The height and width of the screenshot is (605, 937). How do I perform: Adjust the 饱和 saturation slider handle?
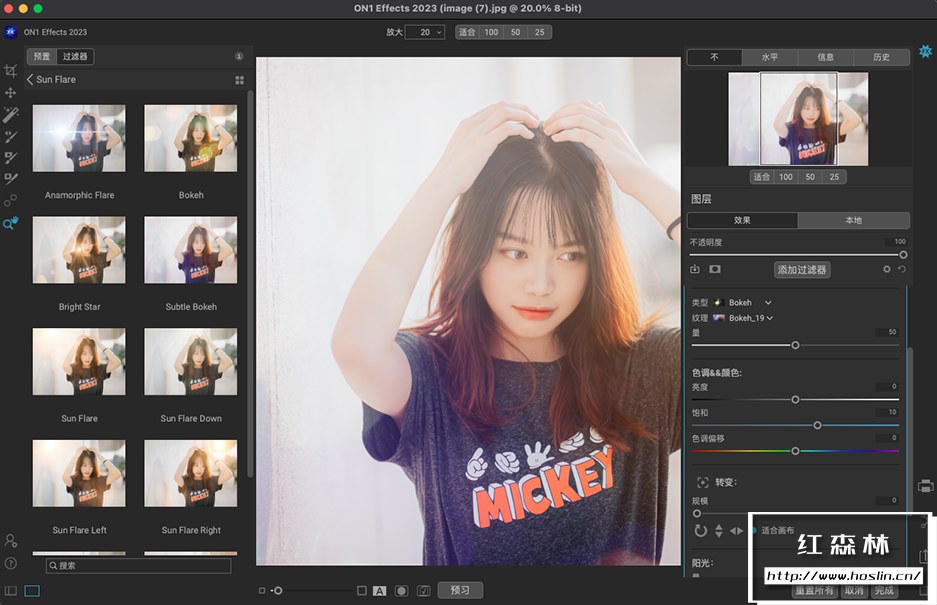[x=817, y=425]
